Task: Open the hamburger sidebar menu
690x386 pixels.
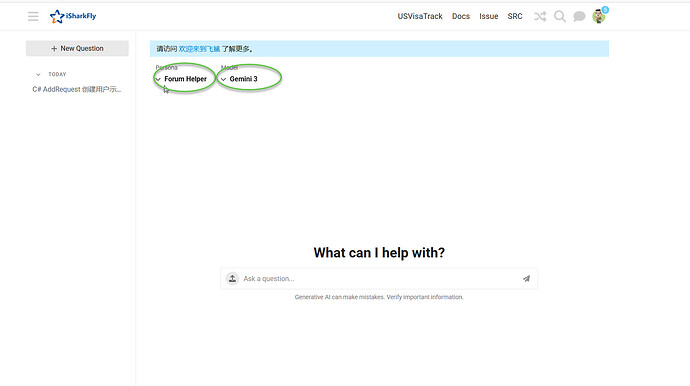Action: 33,17
